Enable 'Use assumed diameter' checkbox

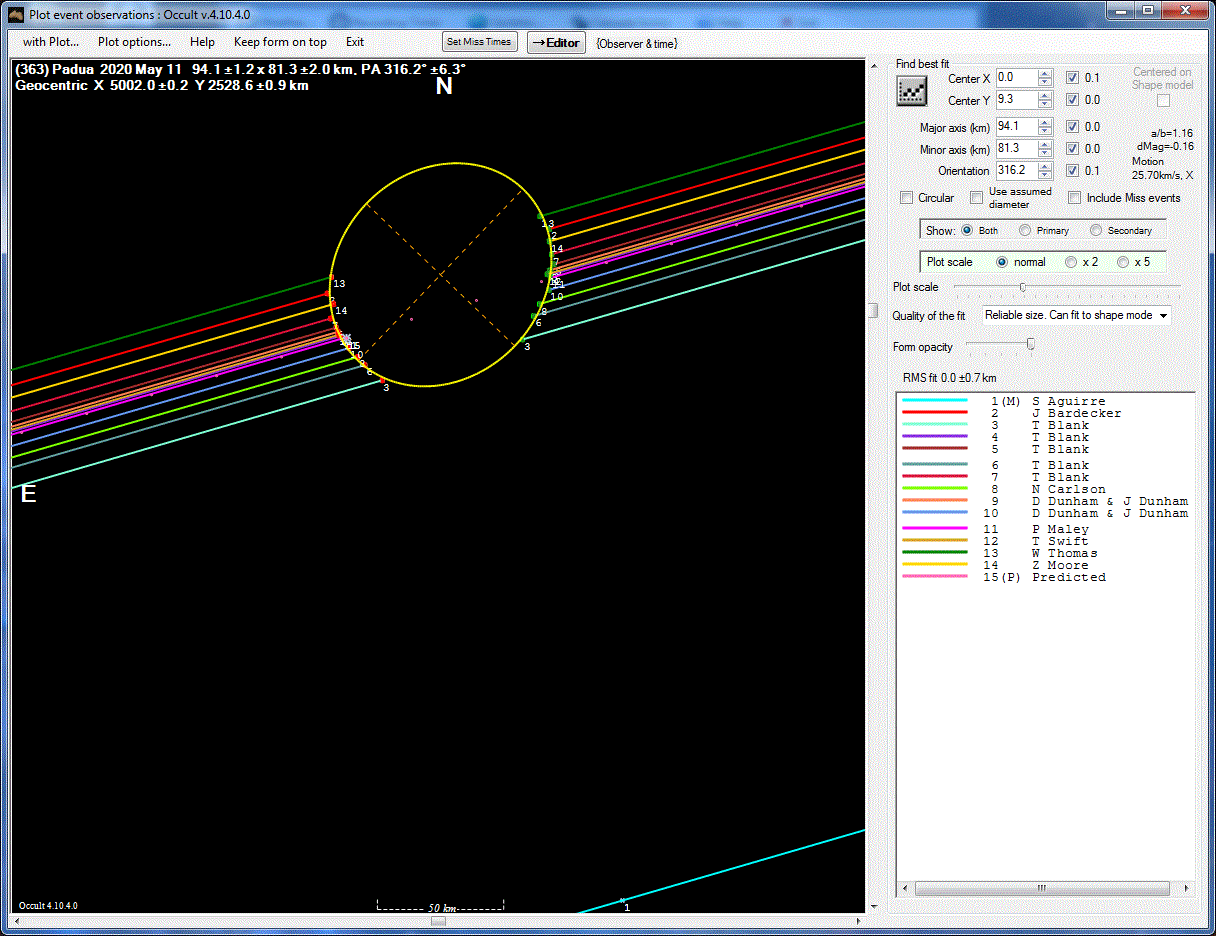coord(977,198)
